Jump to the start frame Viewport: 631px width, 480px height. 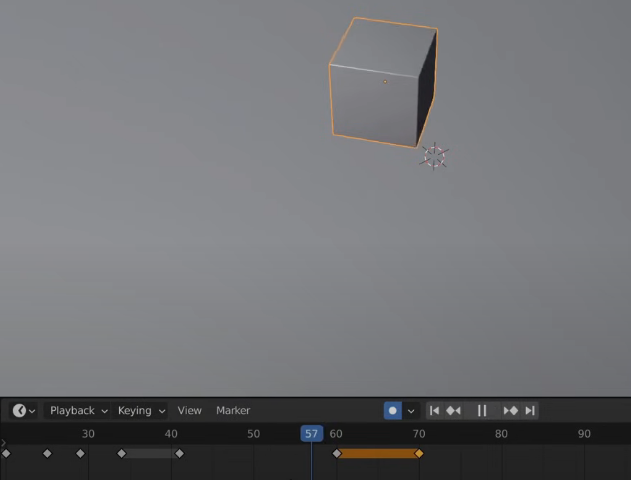pyautogui.click(x=435, y=410)
